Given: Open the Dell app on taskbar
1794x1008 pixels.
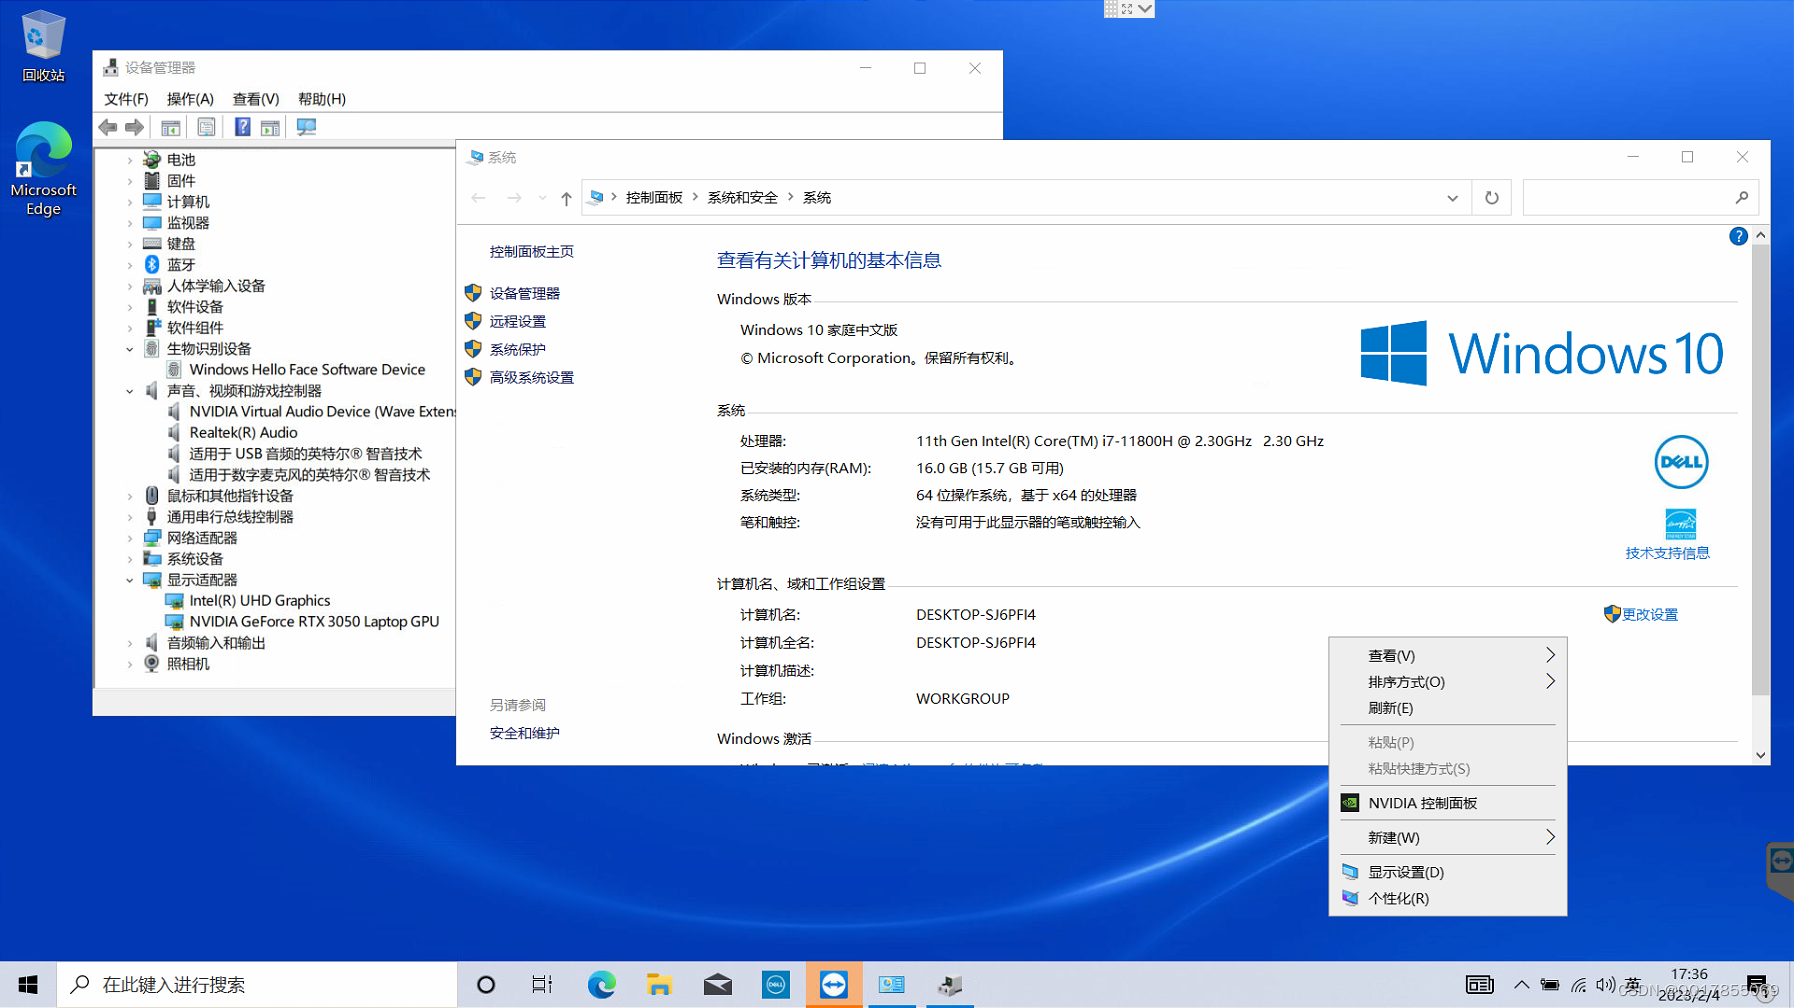Looking at the screenshot, I should tap(775, 985).
